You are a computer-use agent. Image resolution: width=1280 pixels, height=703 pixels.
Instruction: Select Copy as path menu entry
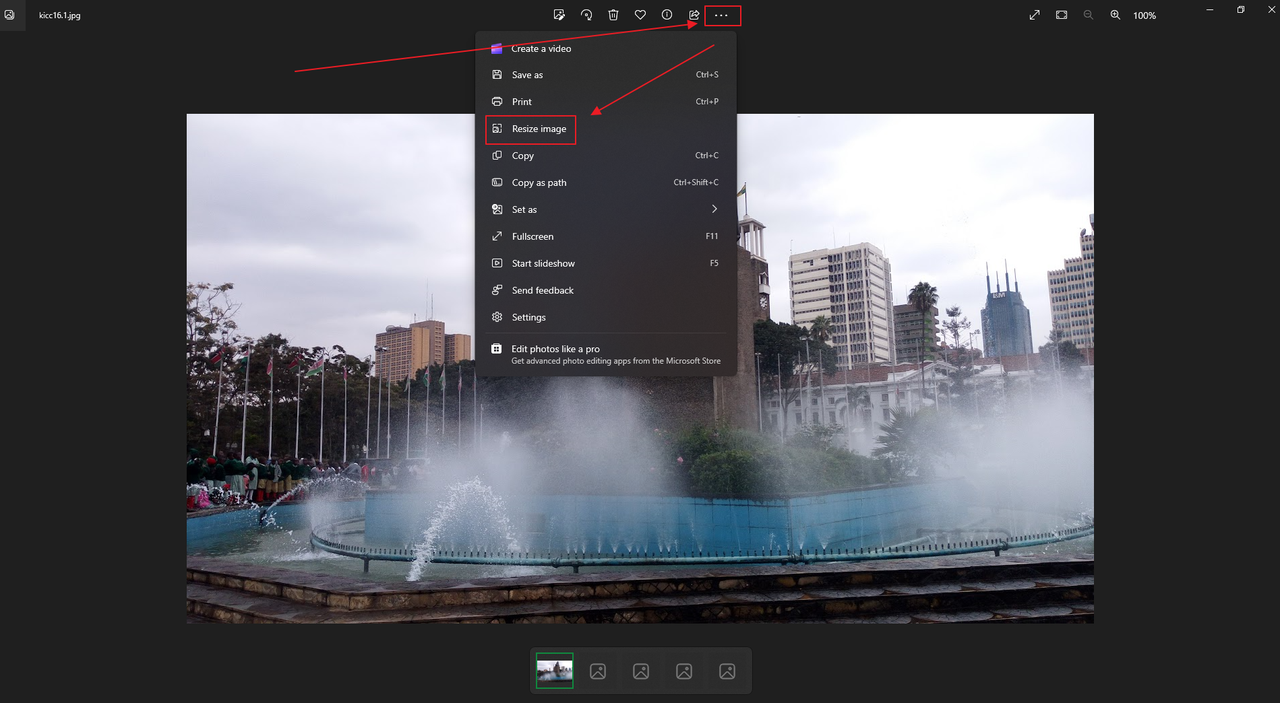pos(606,183)
